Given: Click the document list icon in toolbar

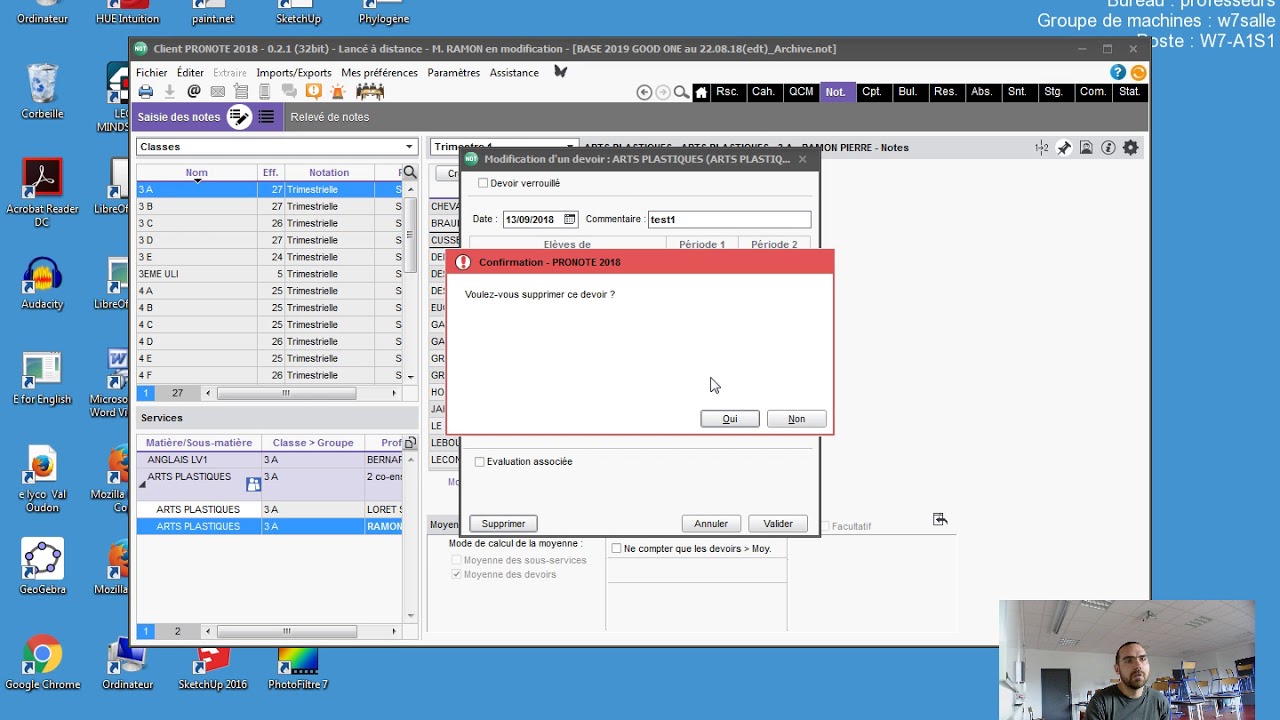Looking at the screenshot, I should point(241,92).
